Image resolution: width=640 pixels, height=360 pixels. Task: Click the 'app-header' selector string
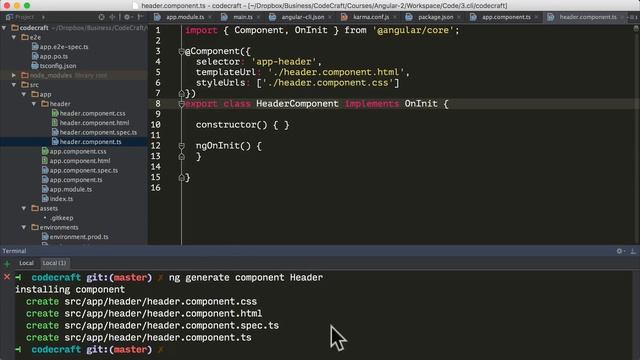(x=284, y=62)
